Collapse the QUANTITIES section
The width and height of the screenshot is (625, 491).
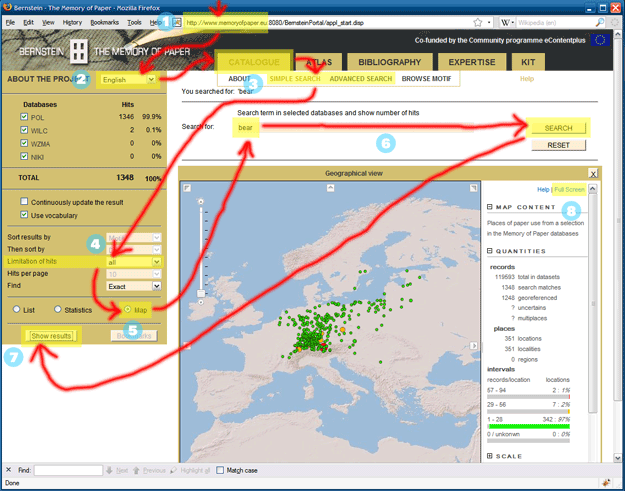pos(489,251)
